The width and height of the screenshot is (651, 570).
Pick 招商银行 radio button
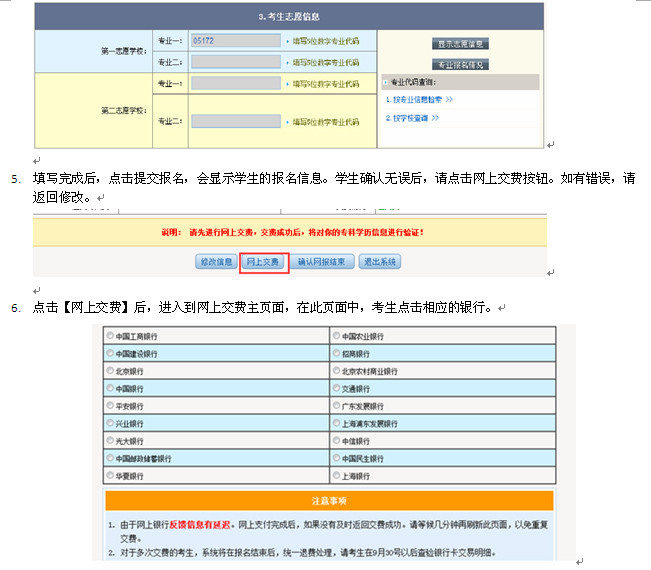tap(336, 353)
